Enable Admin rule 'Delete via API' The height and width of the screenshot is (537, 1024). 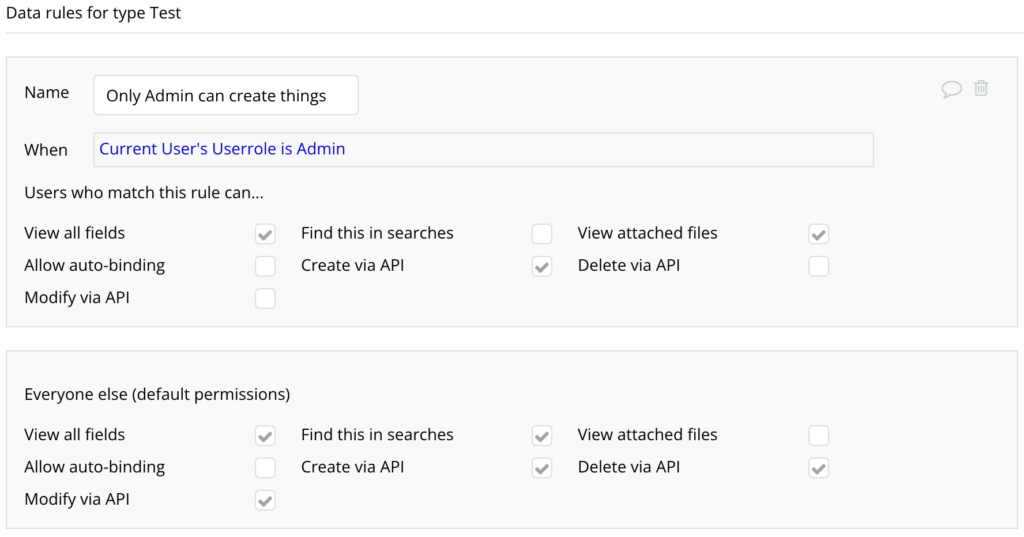pyautogui.click(x=819, y=266)
